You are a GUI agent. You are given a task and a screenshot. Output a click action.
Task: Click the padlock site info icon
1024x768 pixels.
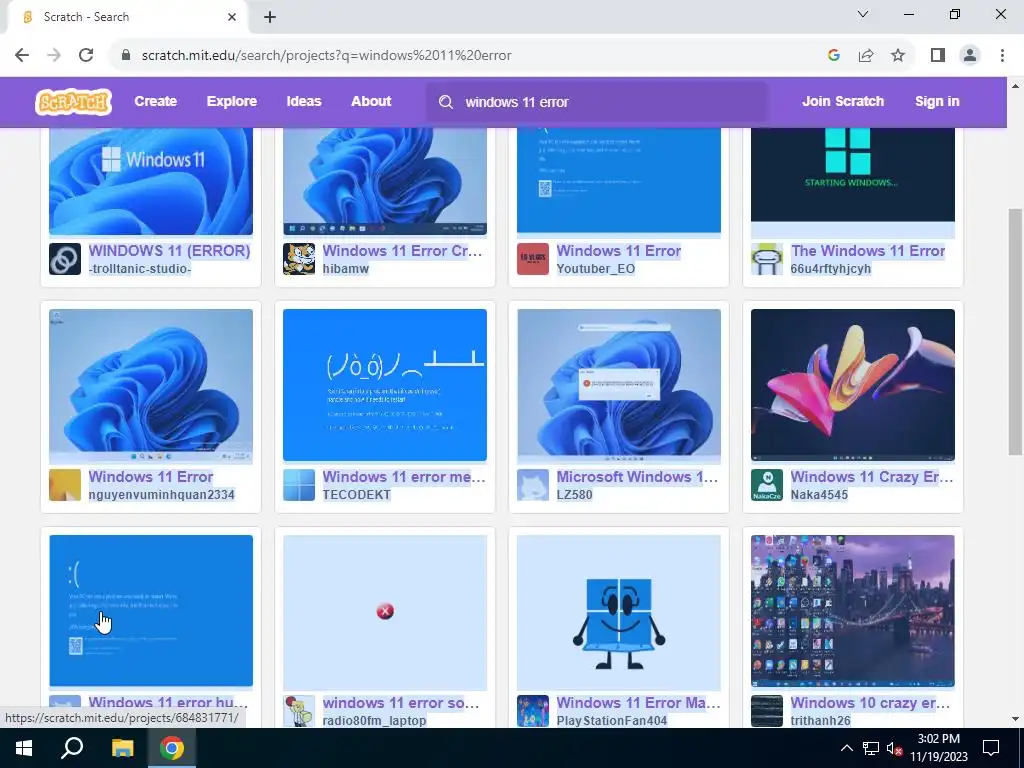click(x=126, y=56)
